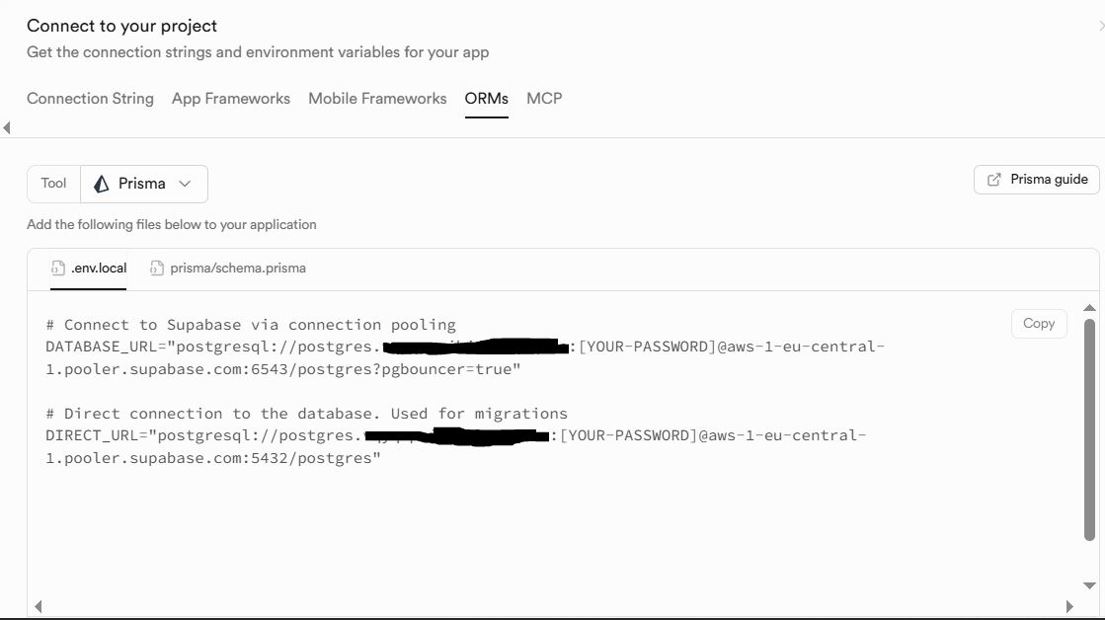The height and width of the screenshot is (620, 1105).
Task: Expand the Prisma tool dropdown chevron
Action: tap(184, 184)
